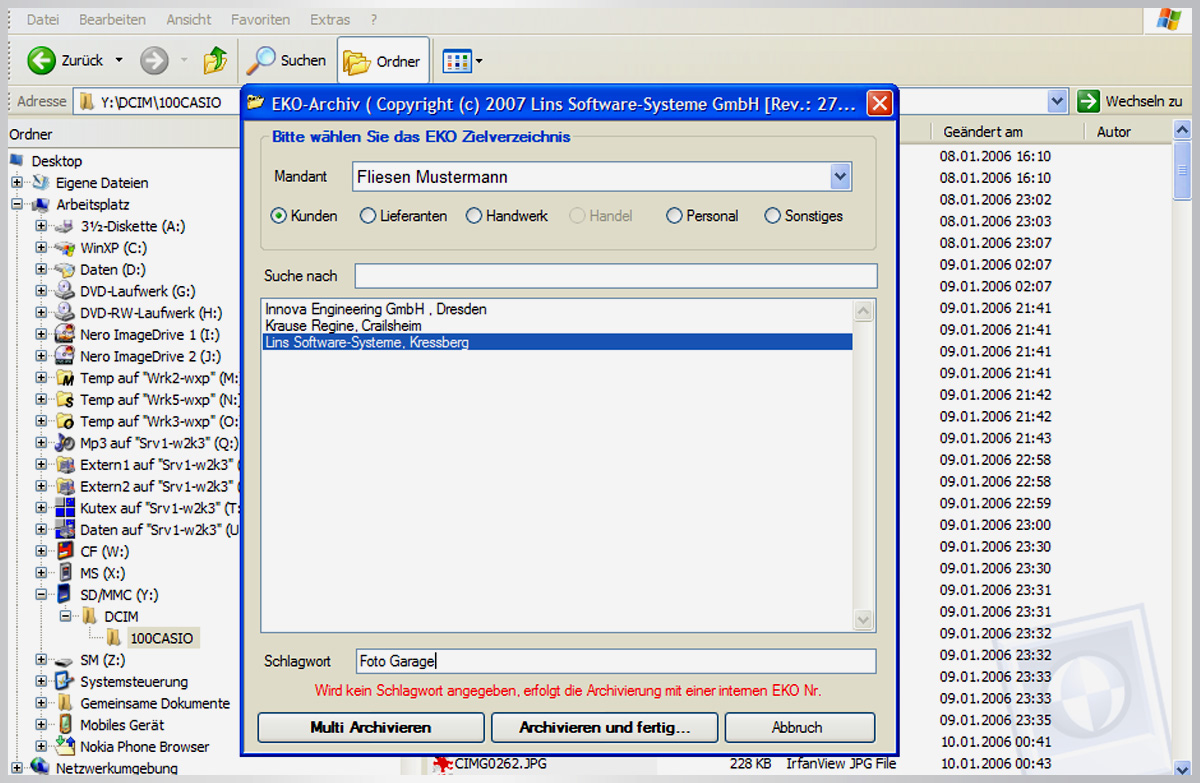Expand the Eigene Dateien tree node
The height and width of the screenshot is (783, 1200).
(x=17, y=183)
